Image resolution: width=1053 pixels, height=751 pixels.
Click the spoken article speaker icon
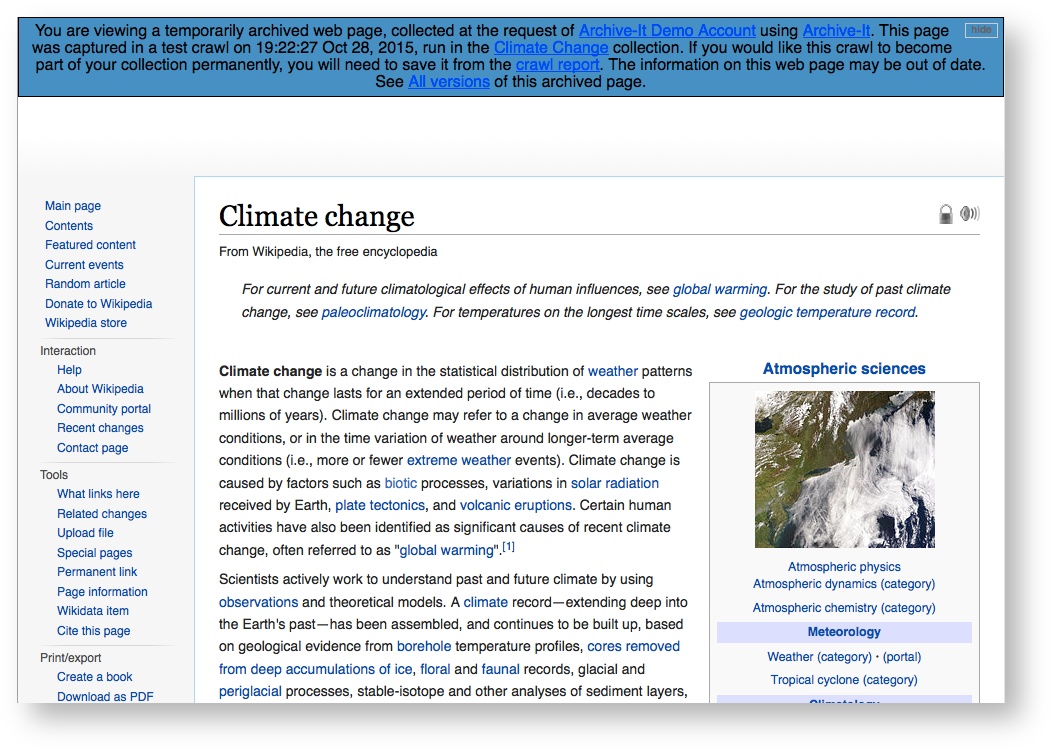click(969, 213)
